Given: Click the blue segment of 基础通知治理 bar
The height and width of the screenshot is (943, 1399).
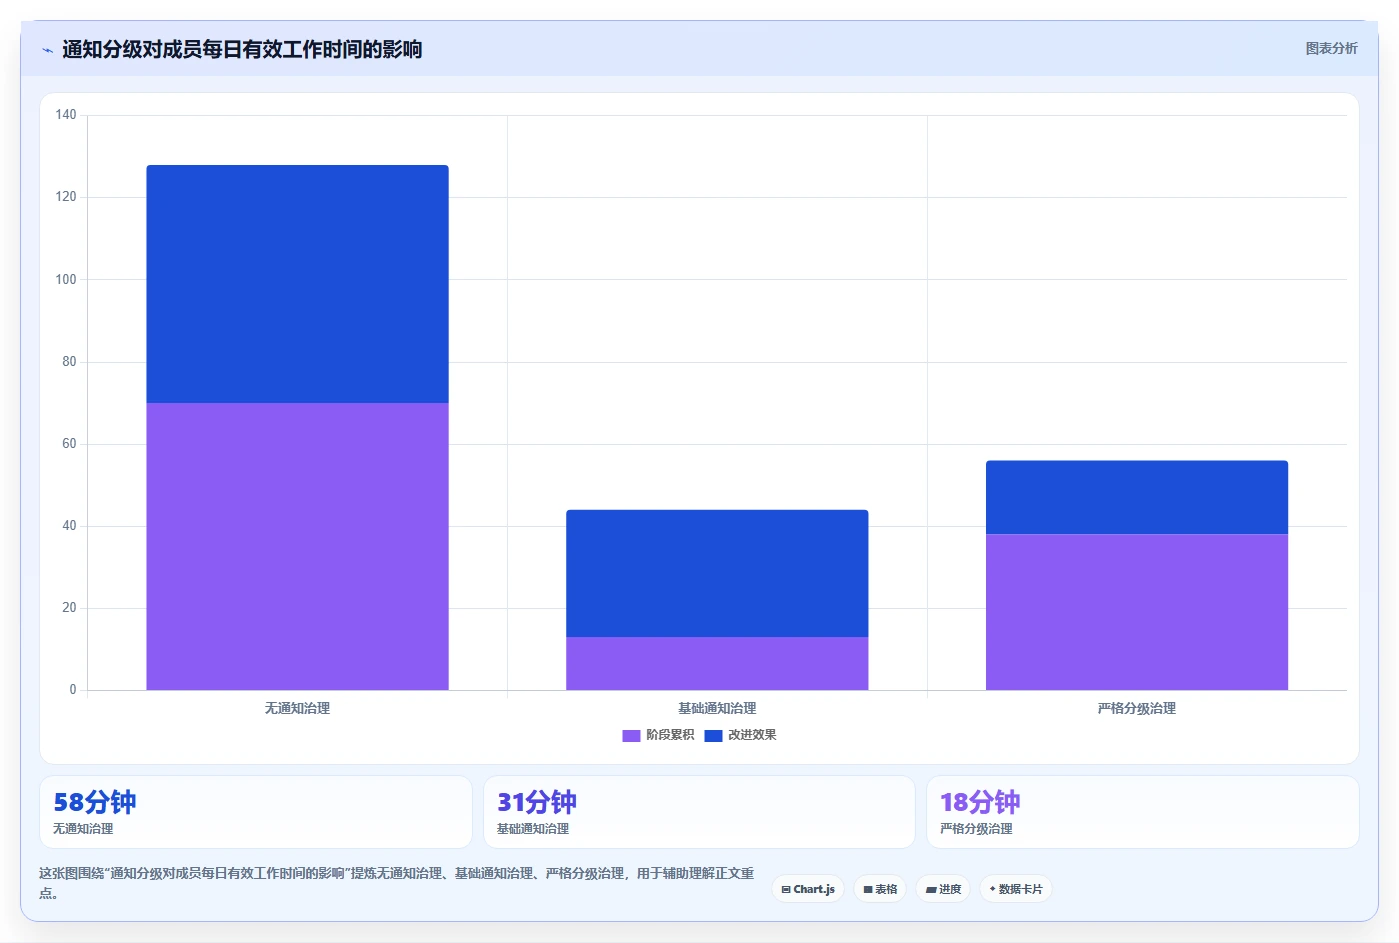Looking at the screenshot, I should coord(717,573).
